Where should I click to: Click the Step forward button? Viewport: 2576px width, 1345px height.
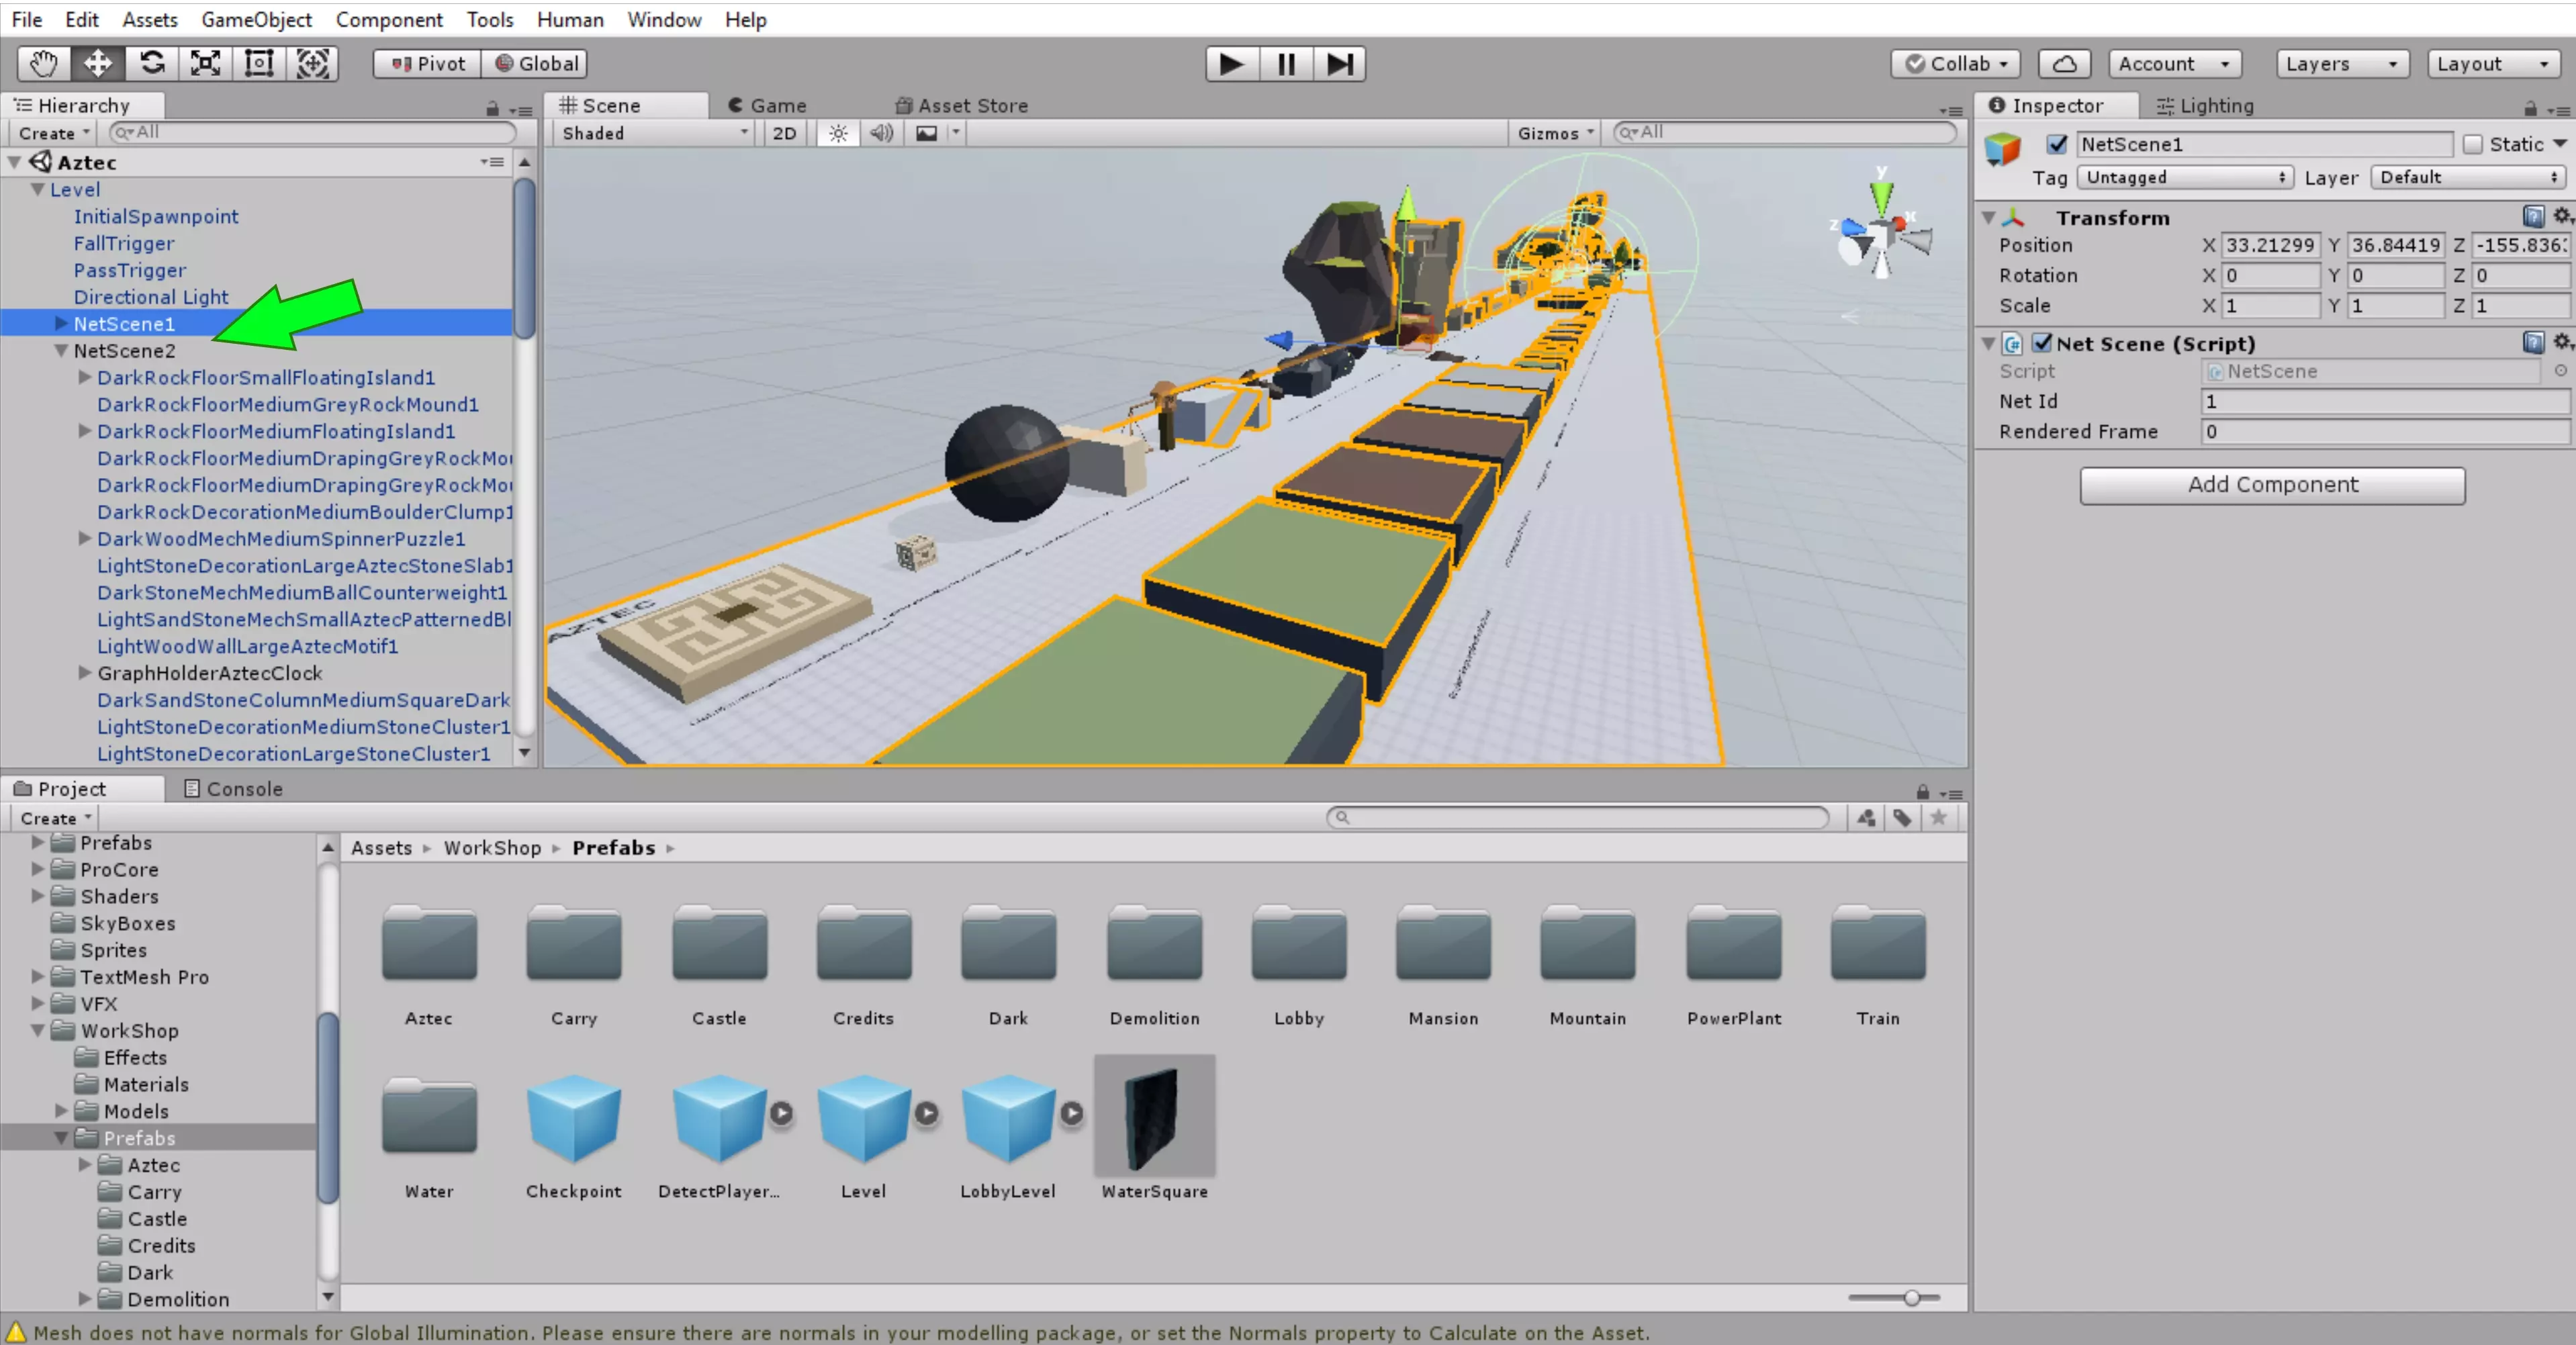tap(1339, 64)
